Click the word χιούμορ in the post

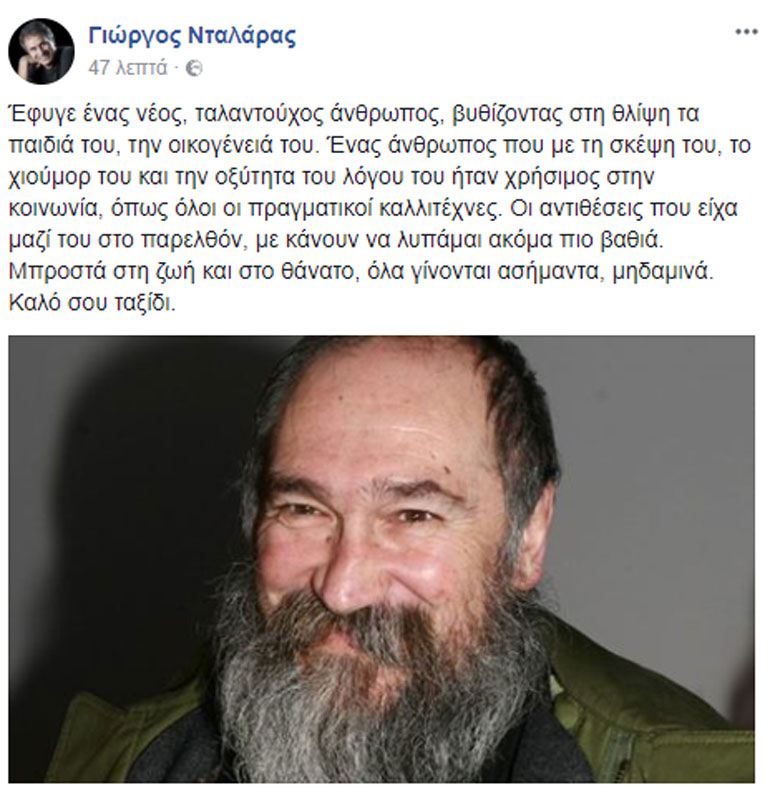(x=46, y=177)
